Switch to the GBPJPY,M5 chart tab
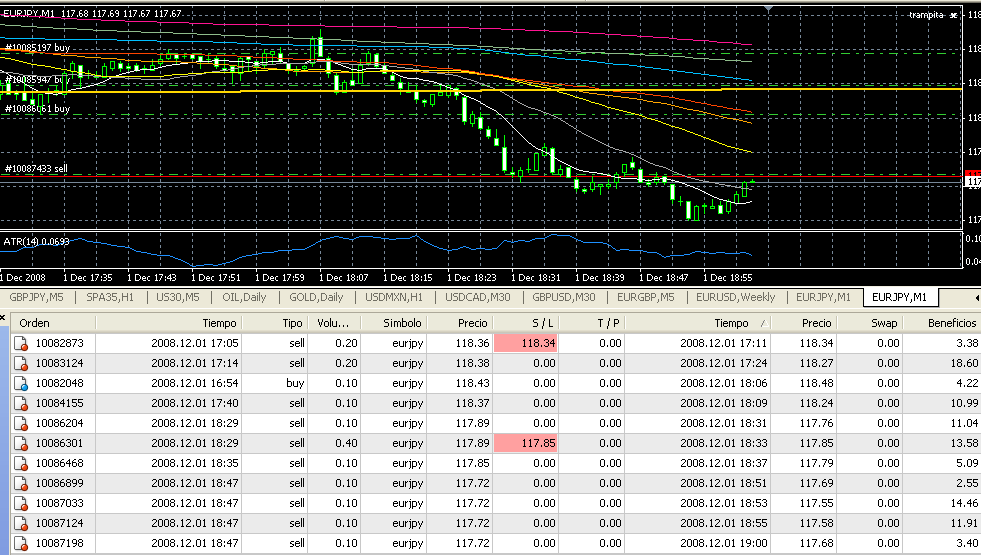Viewport: 981px width, 555px height. coord(37,297)
